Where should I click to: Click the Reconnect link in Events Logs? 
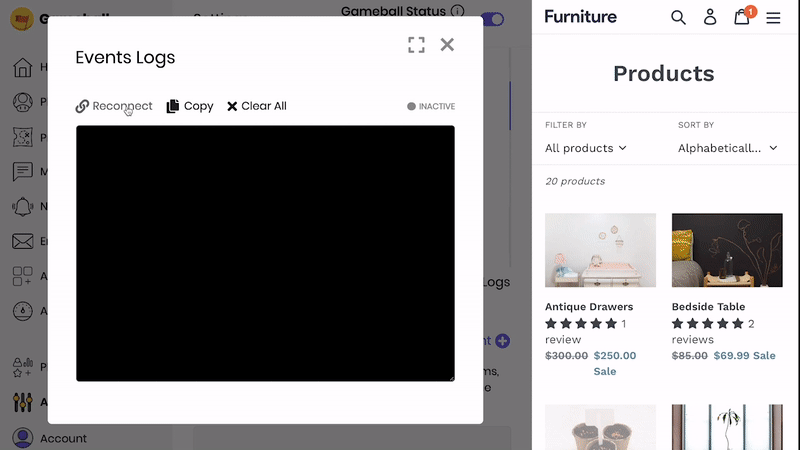point(114,106)
